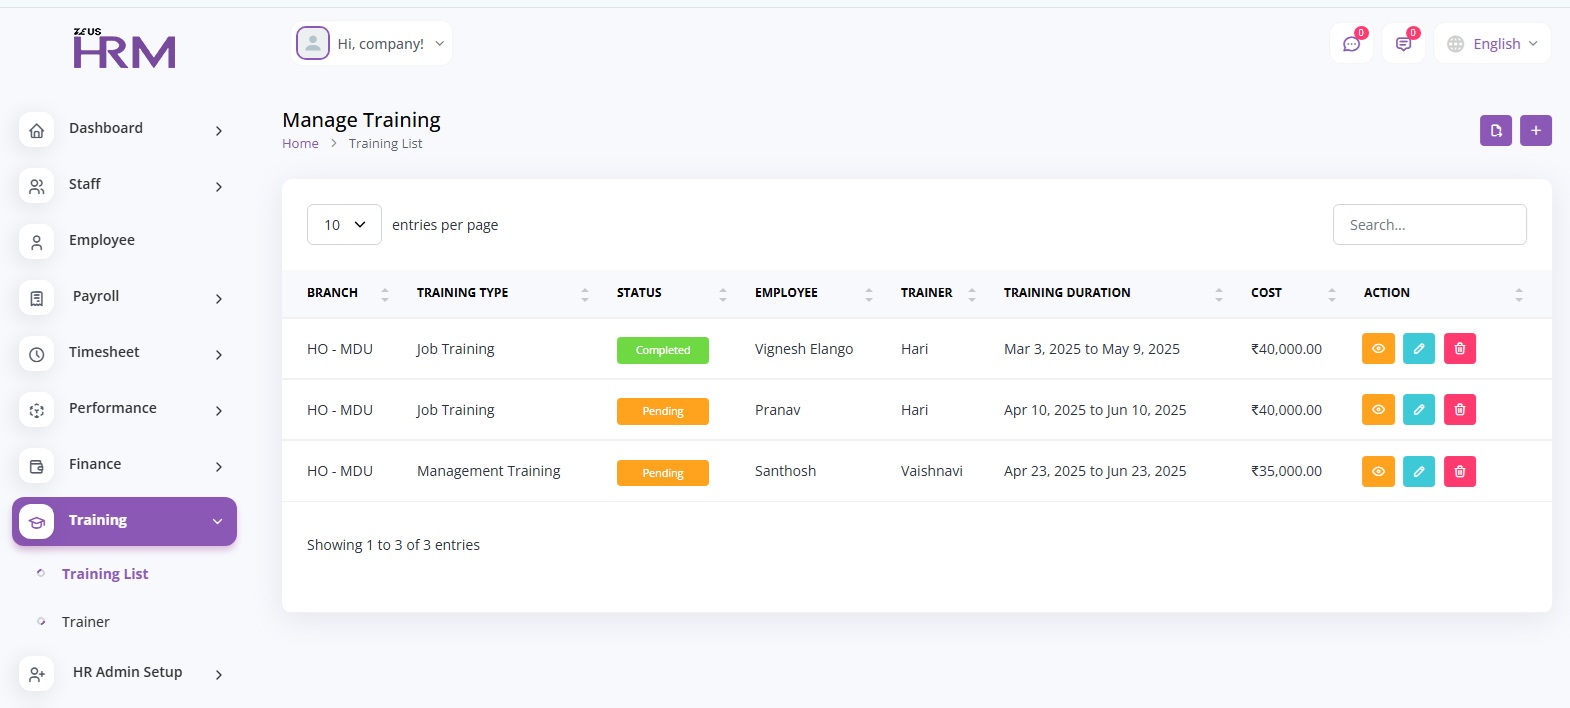Show Santhosh's training via eye icon
1570x708 pixels.
click(x=1377, y=471)
